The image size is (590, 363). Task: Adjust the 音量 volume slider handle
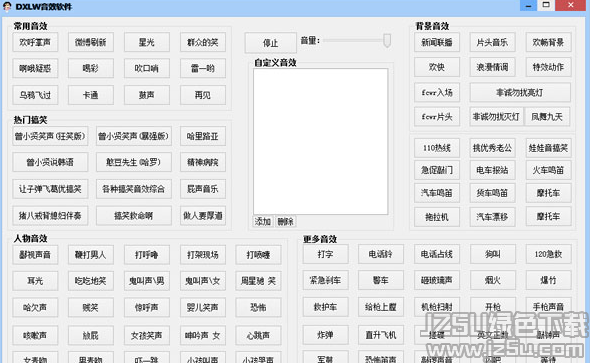point(387,40)
